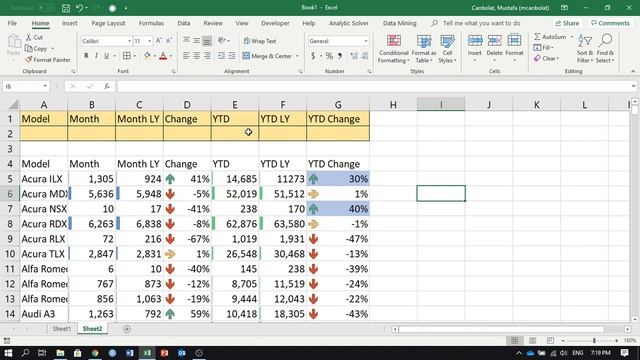Image resolution: width=640 pixels, height=360 pixels.
Task: Increase the font size
Action: click(158, 40)
